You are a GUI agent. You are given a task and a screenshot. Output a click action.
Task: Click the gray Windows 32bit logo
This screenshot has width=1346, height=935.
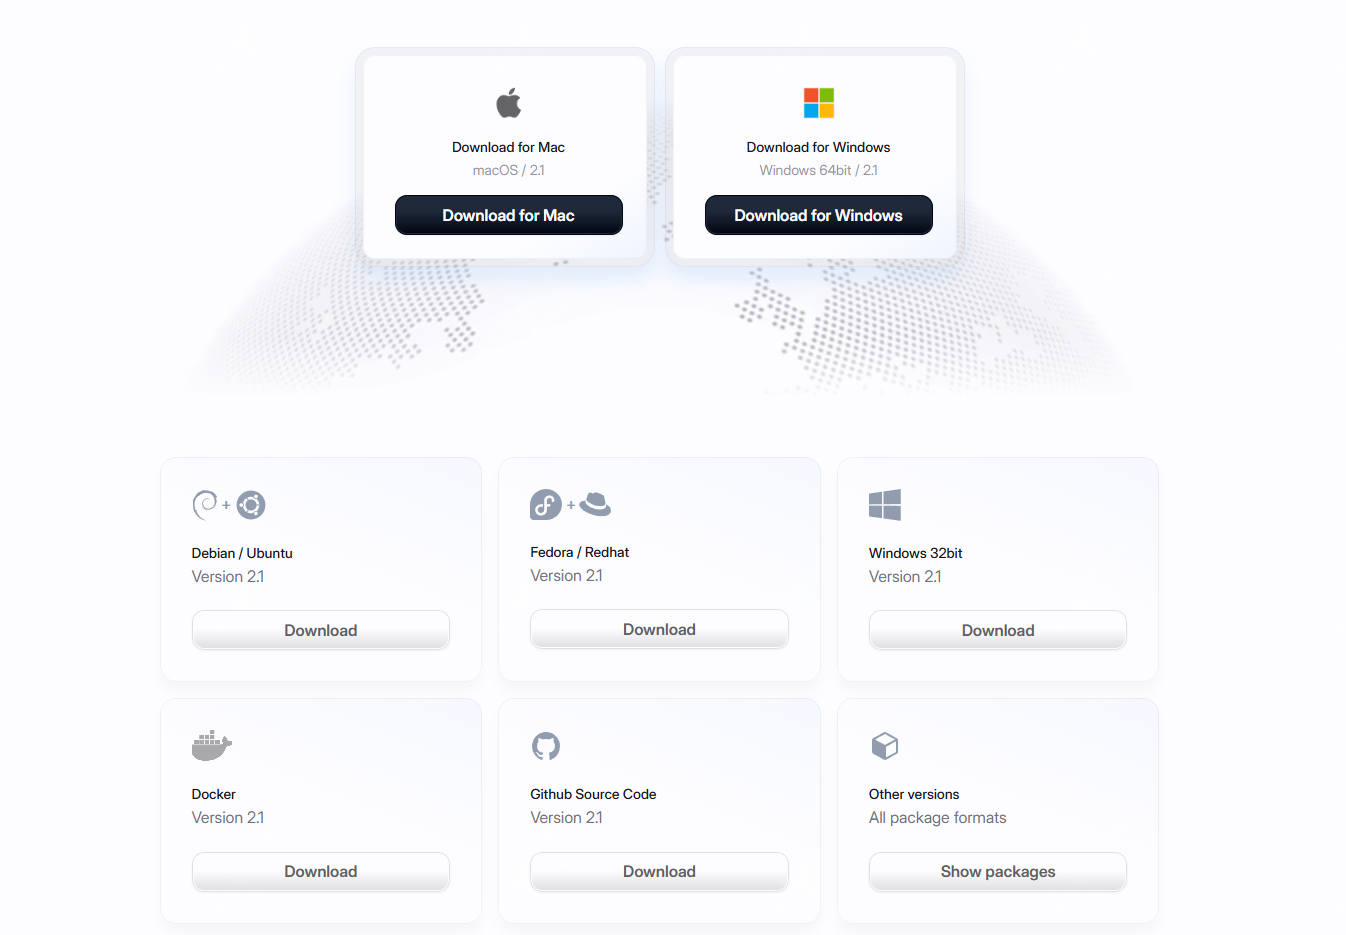point(885,505)
